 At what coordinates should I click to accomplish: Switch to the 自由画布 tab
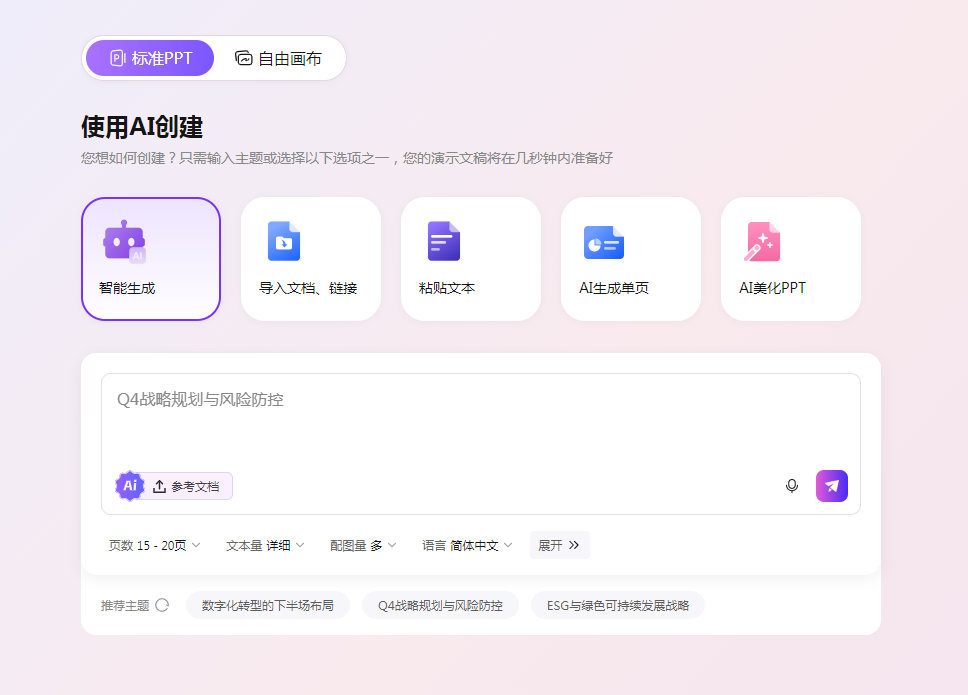[278, 58]
